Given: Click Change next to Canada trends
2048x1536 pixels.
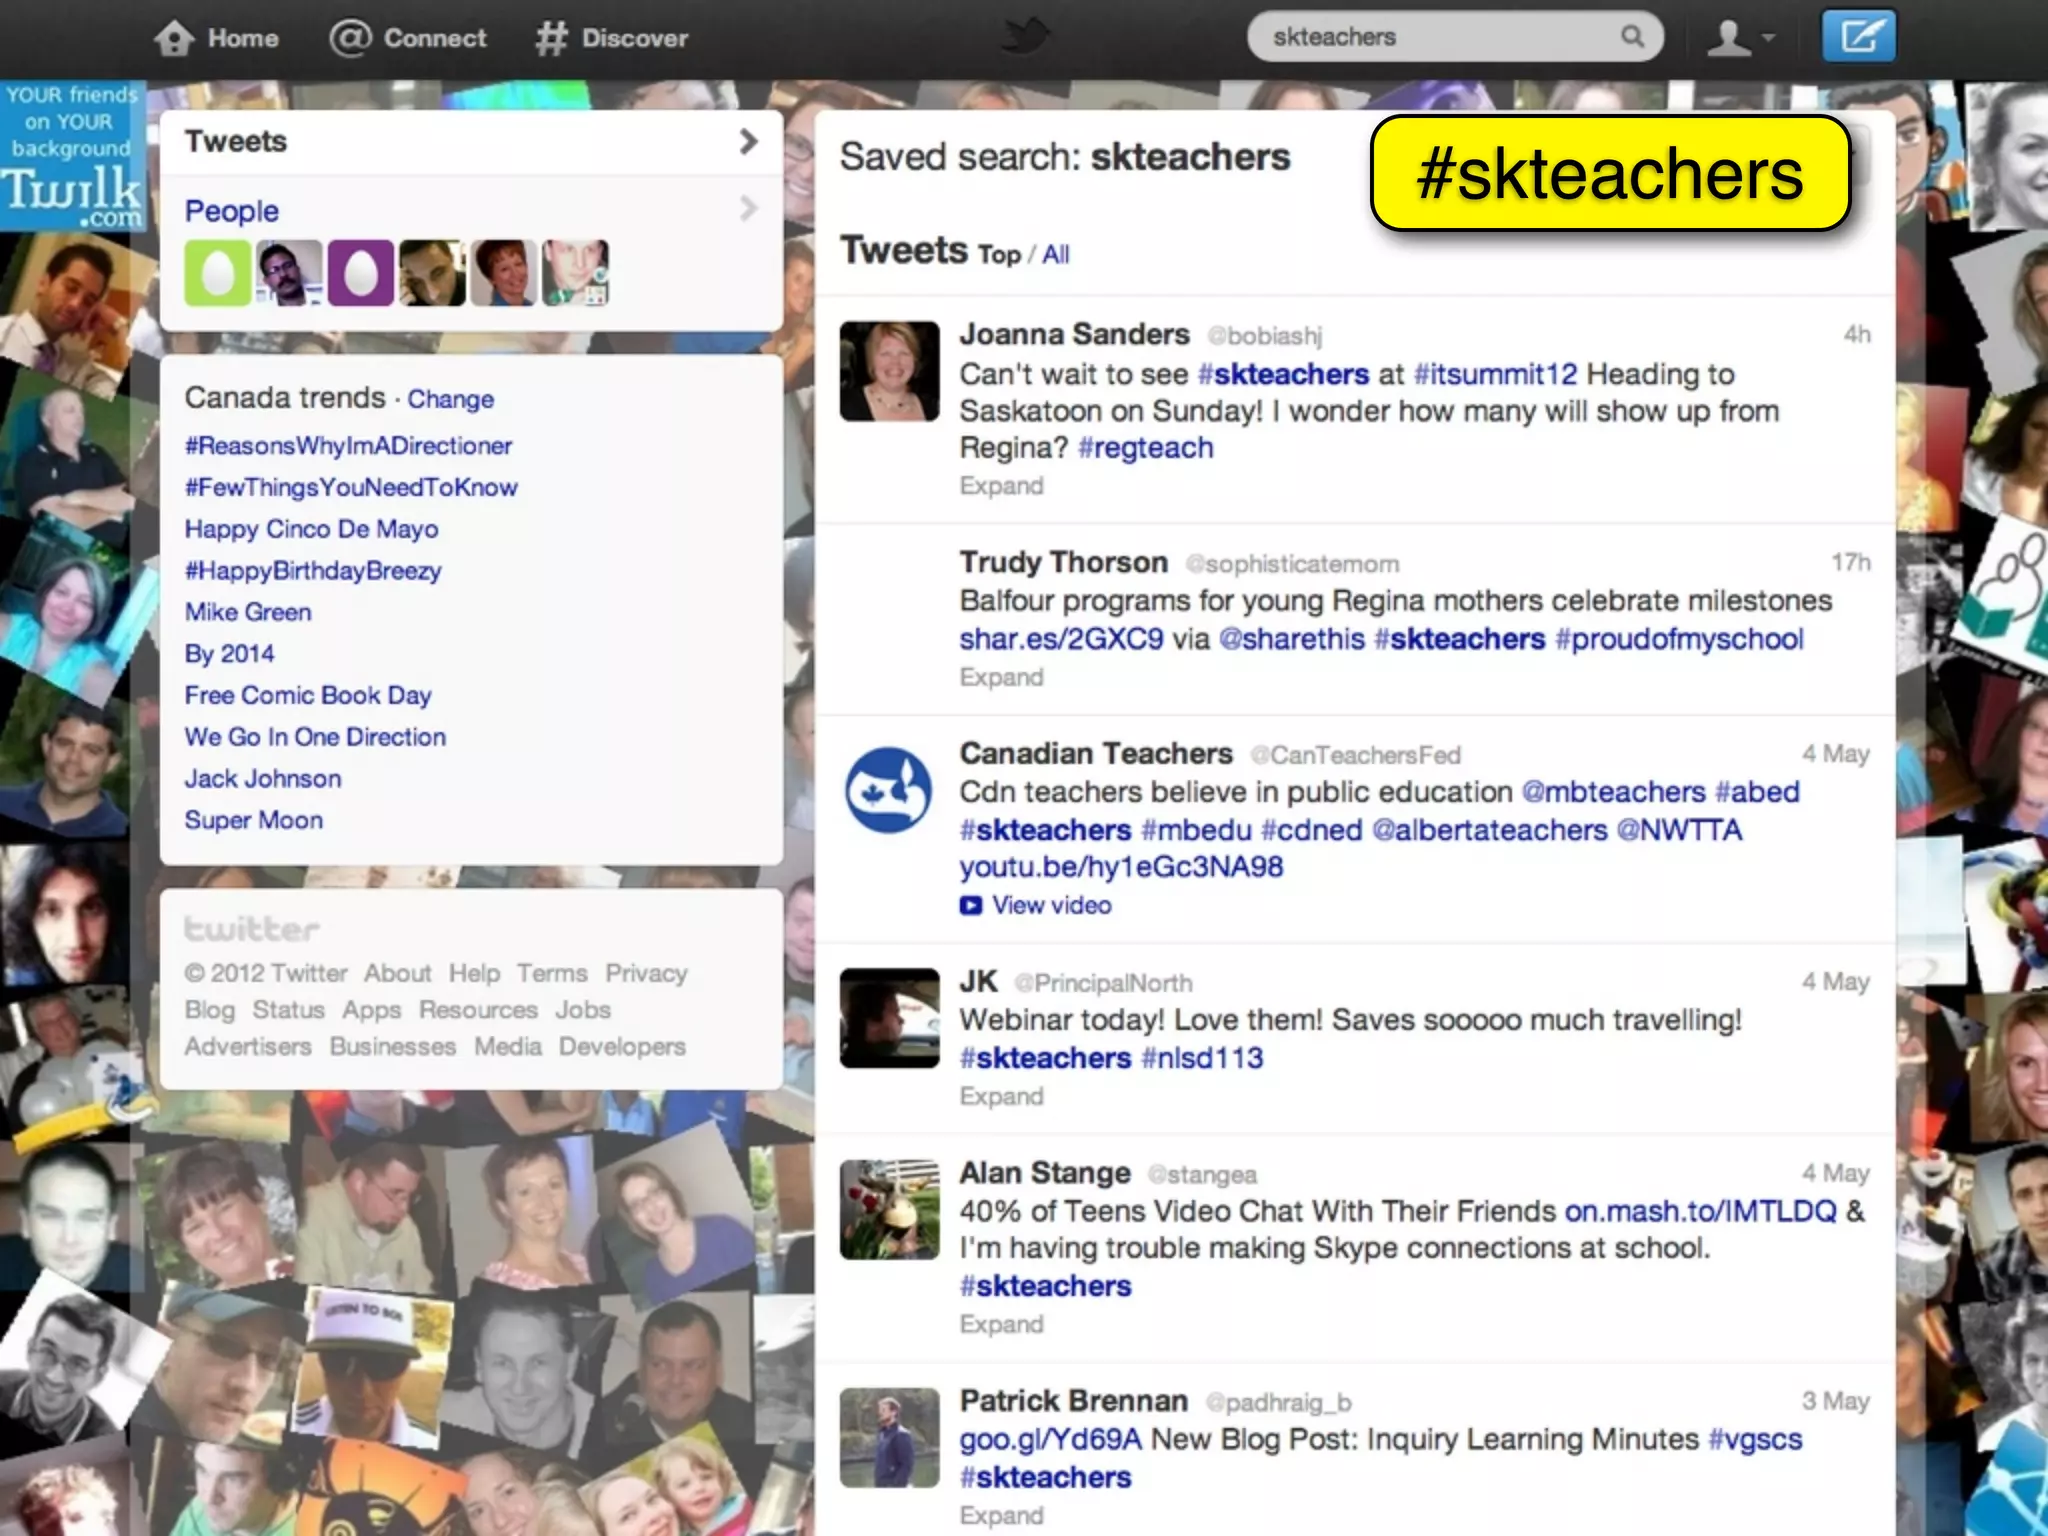Looking at the screenshot, I should pos(450,399).
